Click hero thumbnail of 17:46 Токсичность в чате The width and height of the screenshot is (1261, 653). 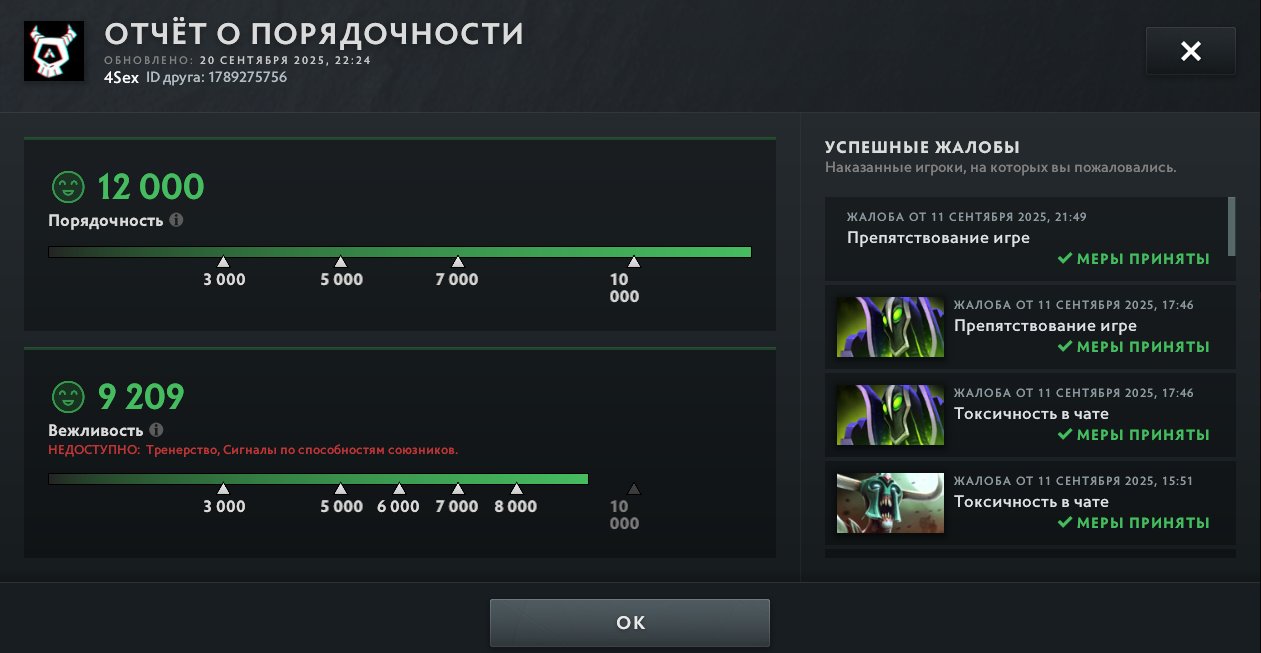890,415
